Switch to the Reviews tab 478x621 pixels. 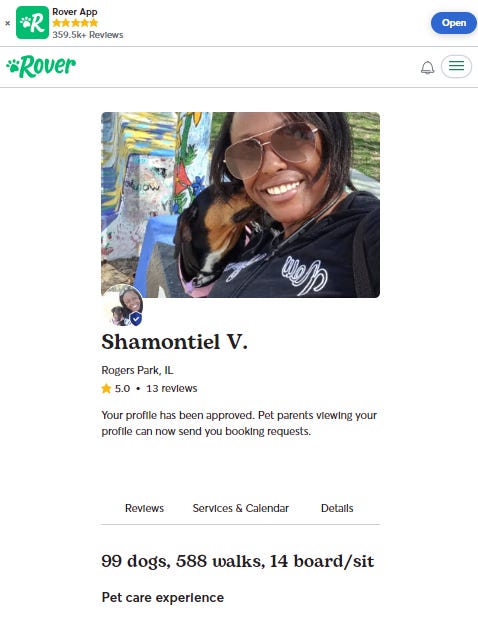tap(144, 508)
